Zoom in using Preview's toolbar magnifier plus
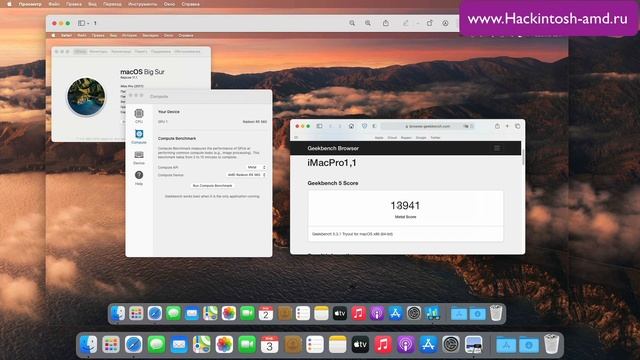Image resolution: width=640 pixels, height=360 pixels. pos(368,23)
